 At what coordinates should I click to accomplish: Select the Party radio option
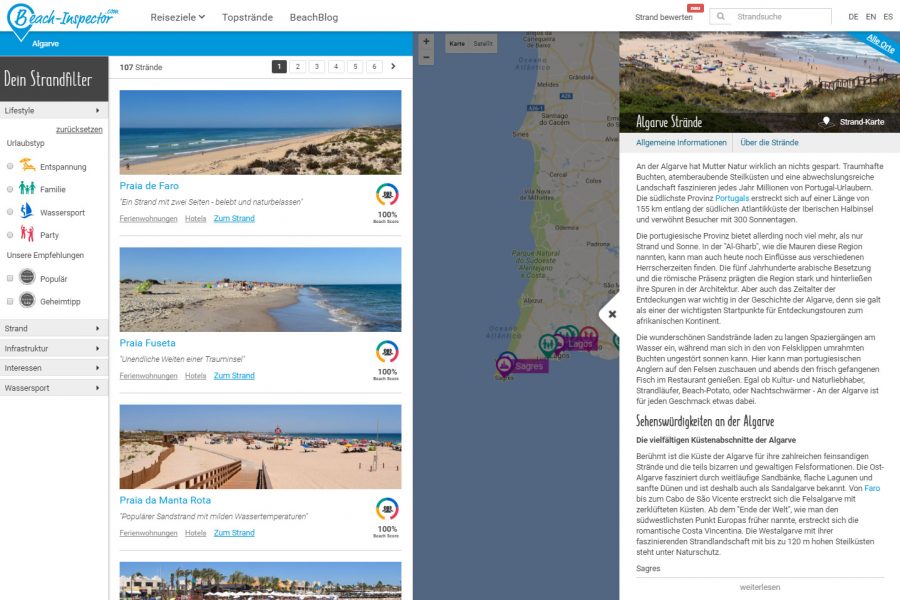tap(10, 235)
